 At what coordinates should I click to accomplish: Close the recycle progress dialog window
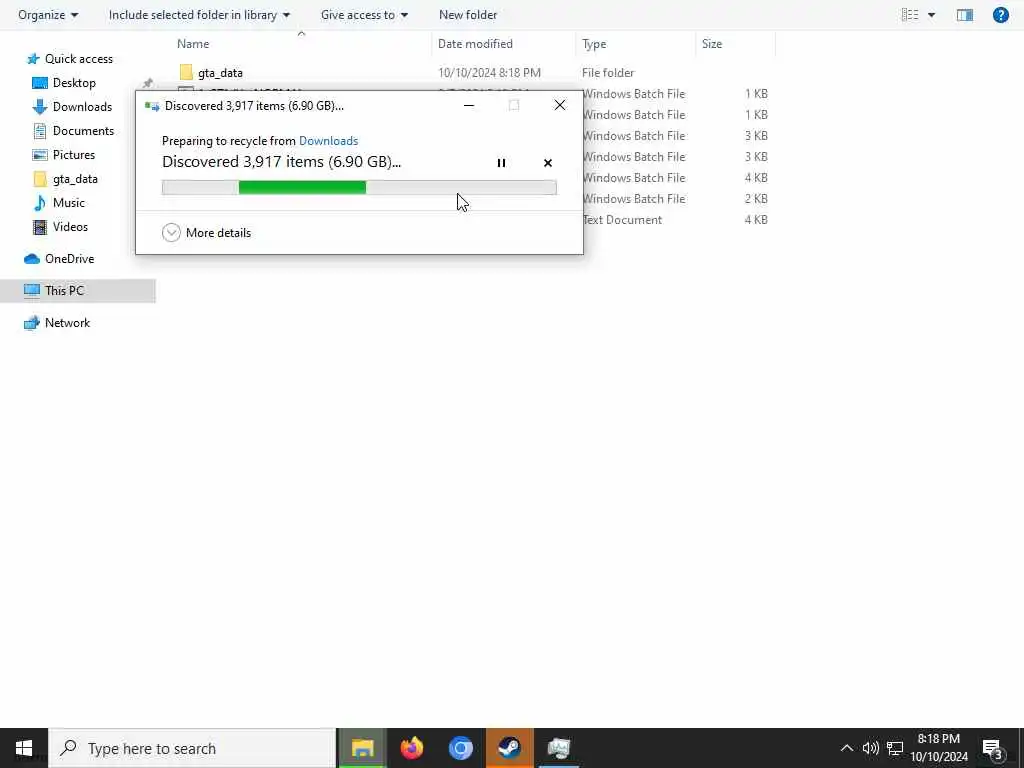point(560,105)
